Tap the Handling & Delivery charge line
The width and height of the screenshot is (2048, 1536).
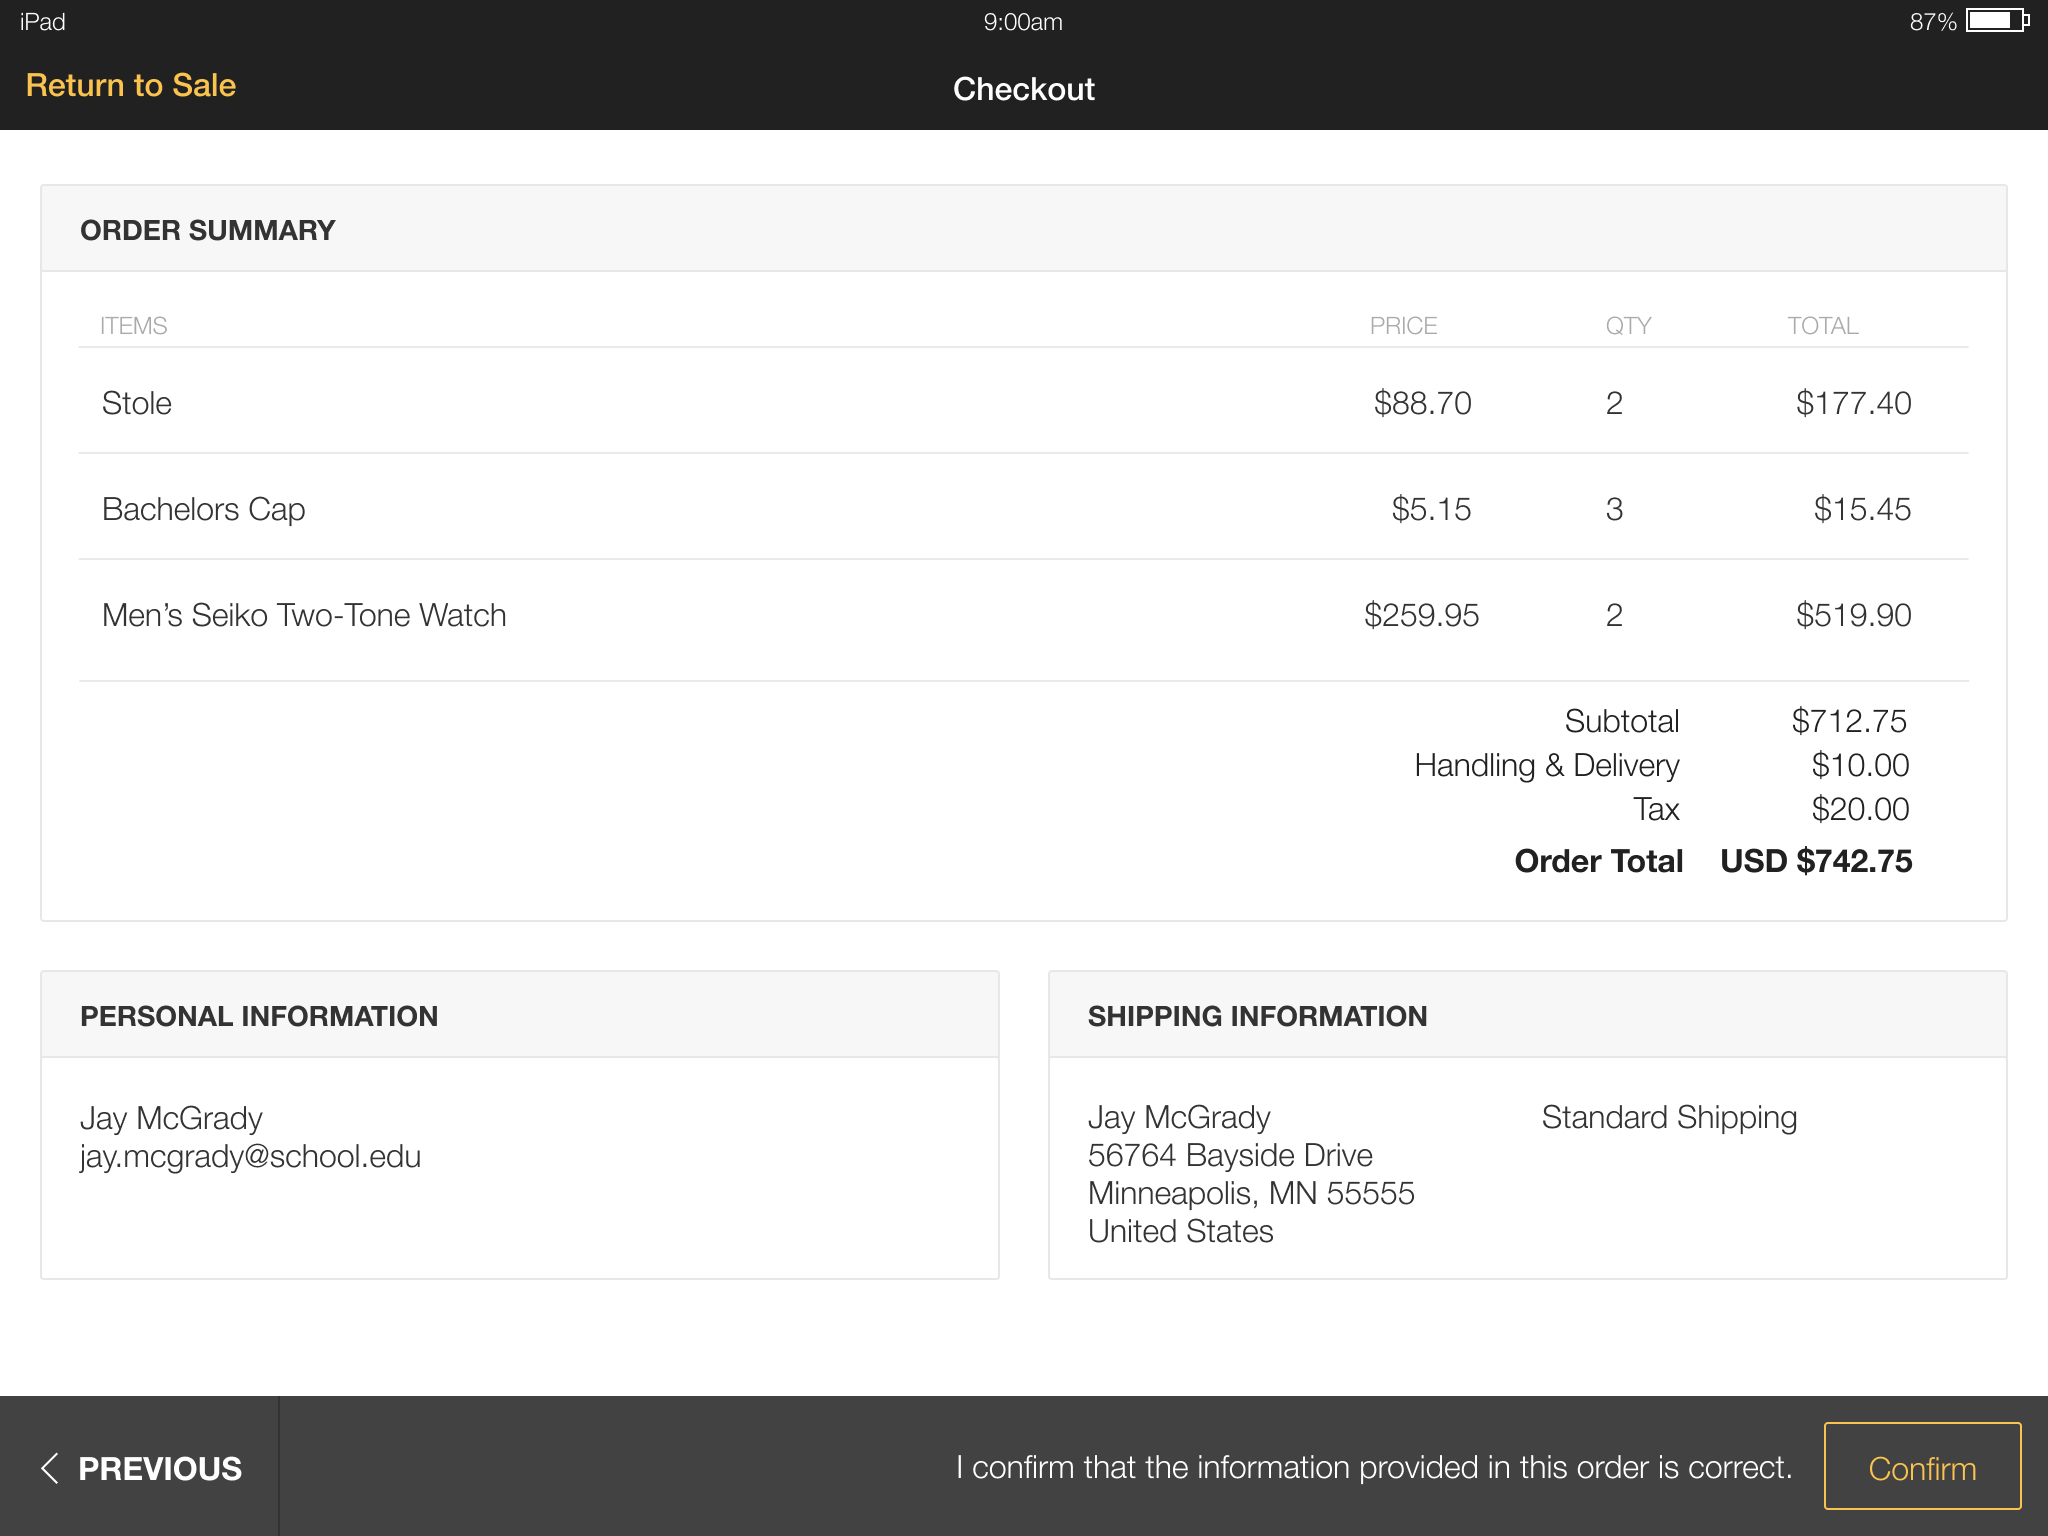click(x=1546, y=765)
